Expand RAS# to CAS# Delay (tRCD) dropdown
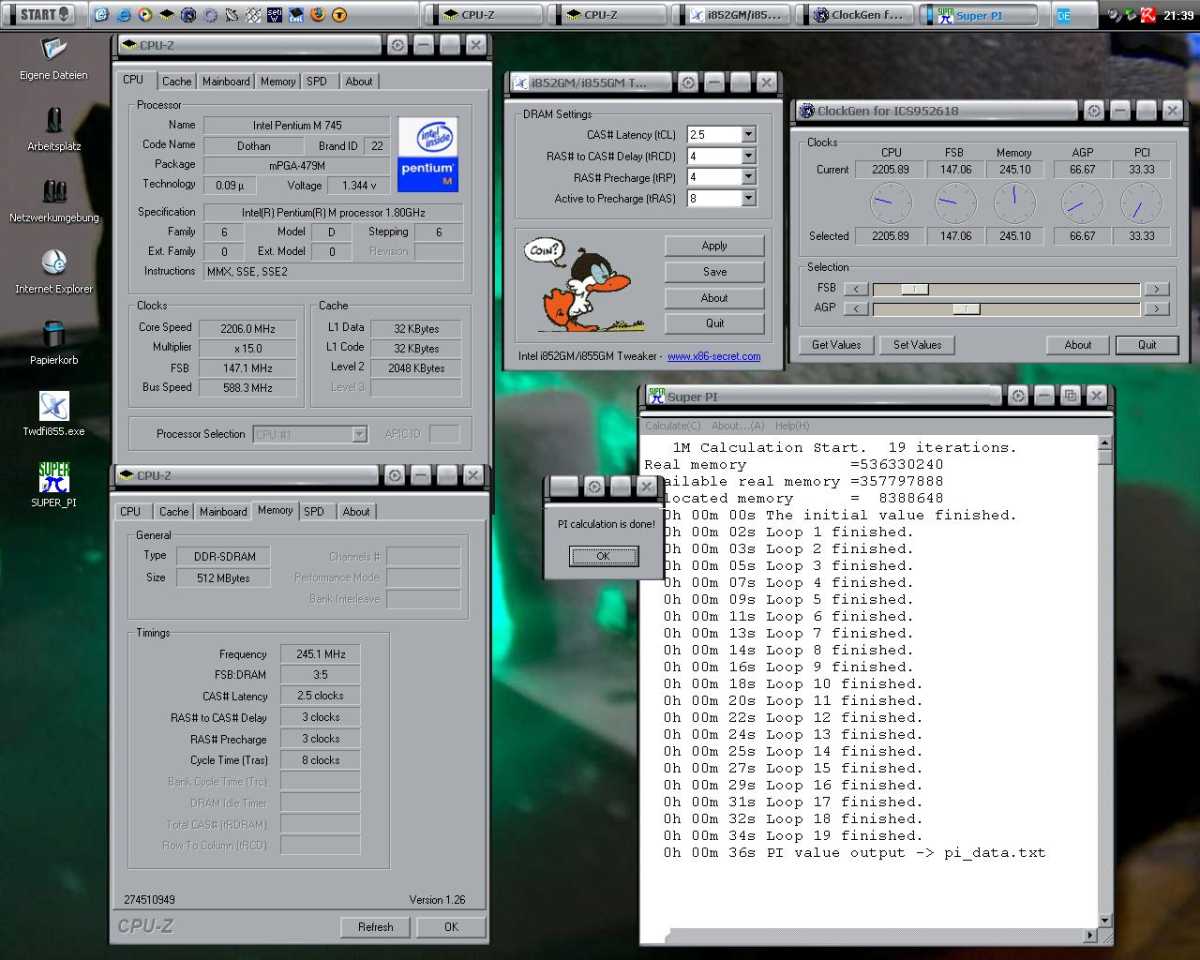The width and height of the screenshot is (1200, 960). pyautogui.click(x=748, y=156)
